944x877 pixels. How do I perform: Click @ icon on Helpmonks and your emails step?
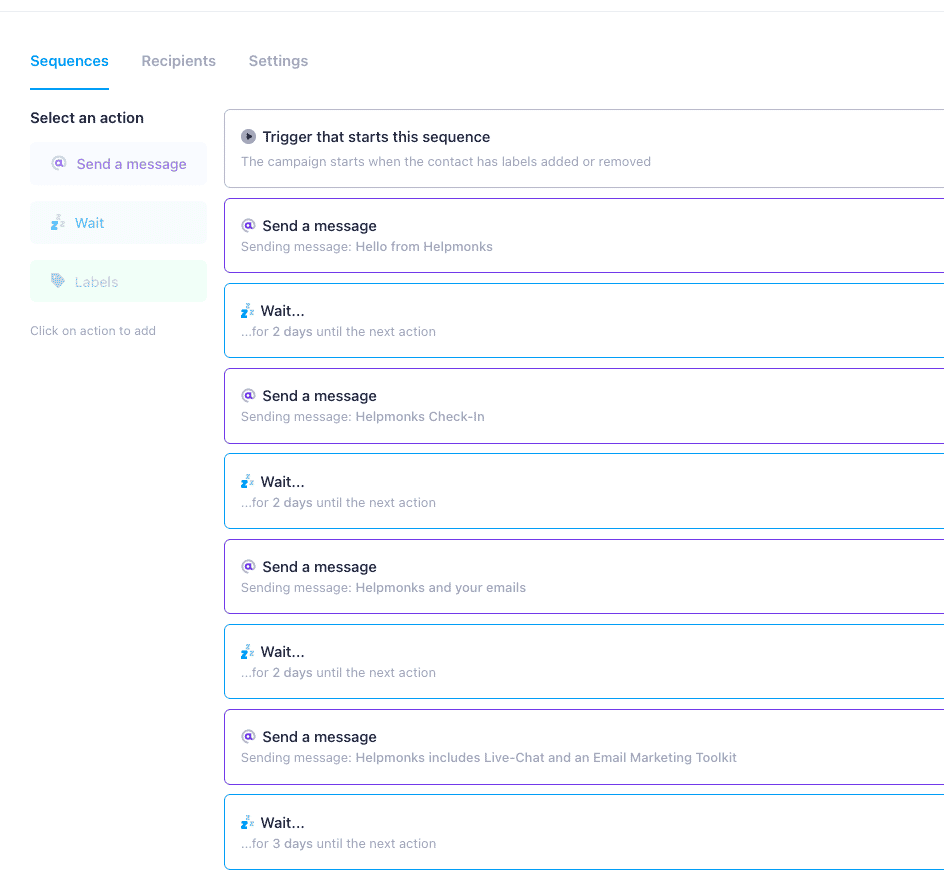coord(248,566)
